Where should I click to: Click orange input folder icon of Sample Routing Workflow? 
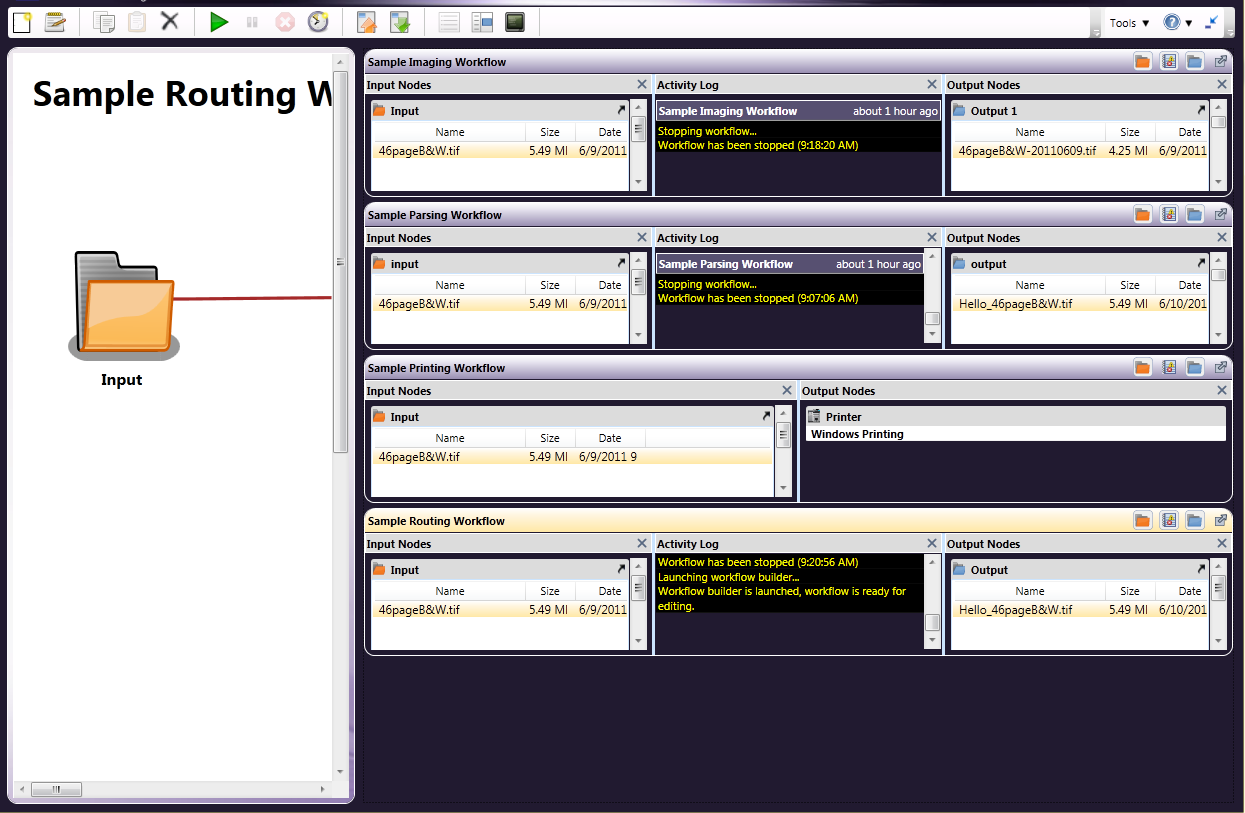[x=1142, y=521]
